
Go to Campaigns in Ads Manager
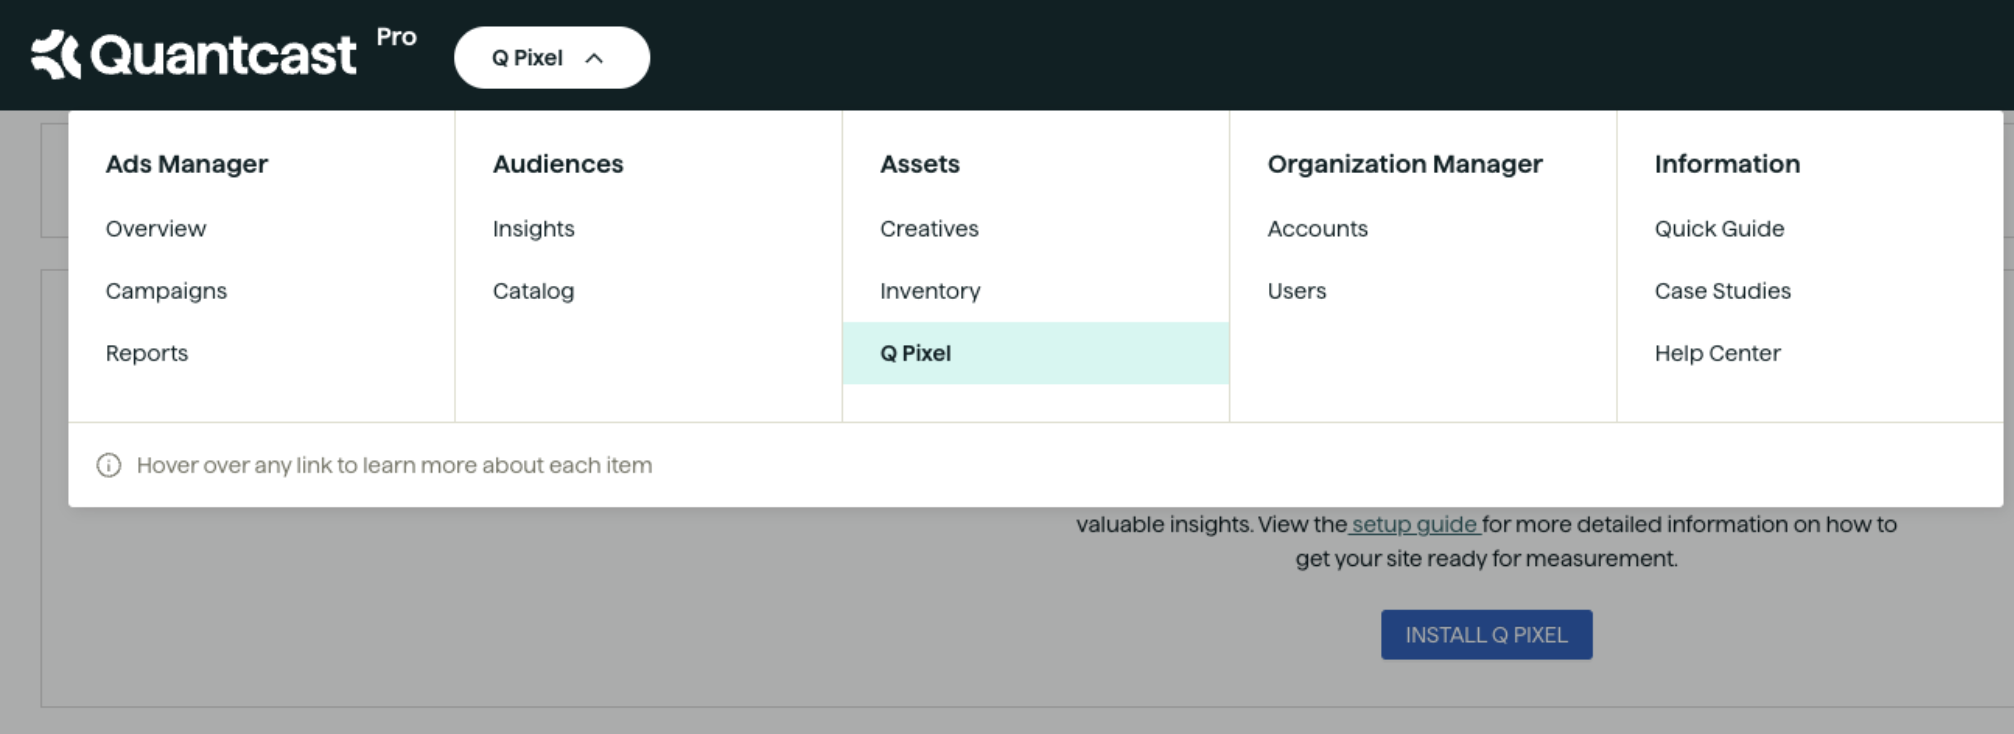tap(166, 291)
